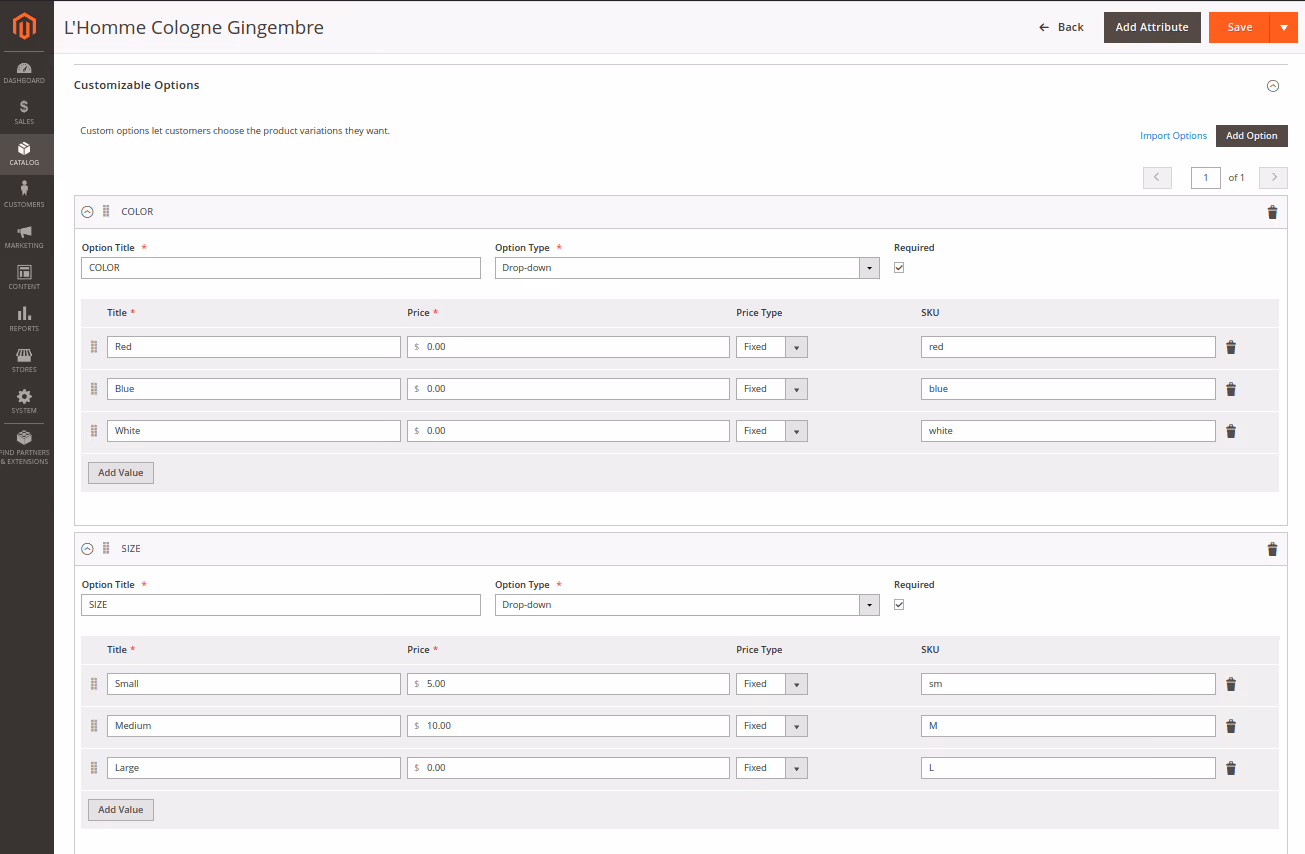Edit the Red title field

pos(254,347)
